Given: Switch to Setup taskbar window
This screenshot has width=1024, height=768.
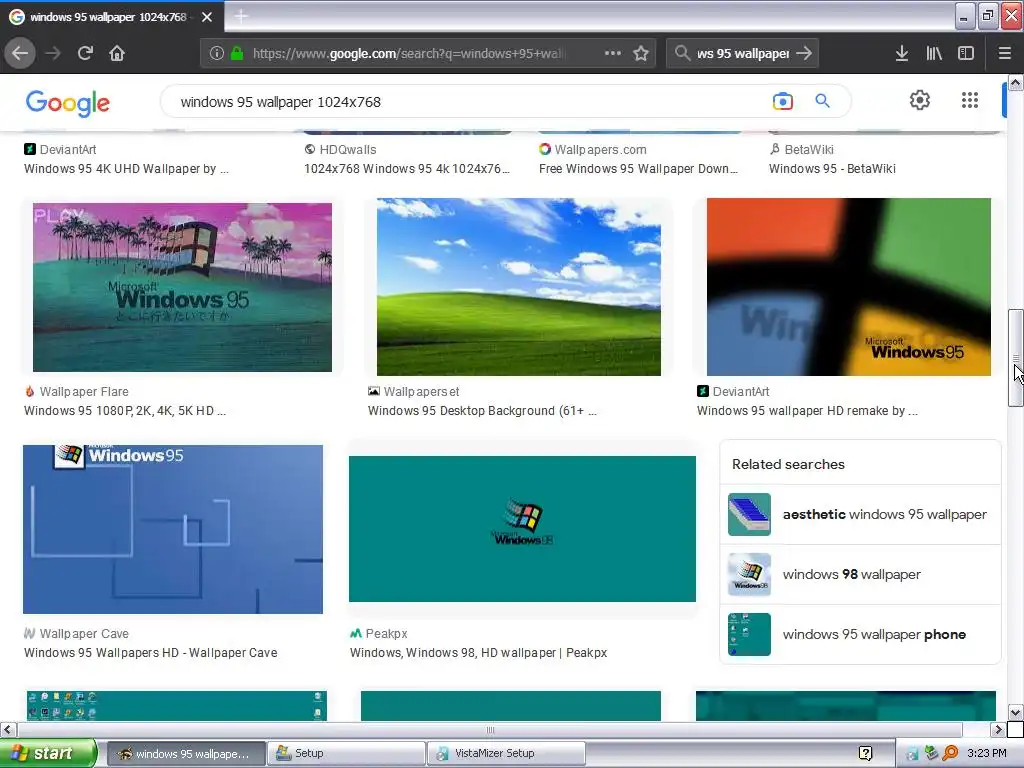Looking at the screenshot, I should 346,754.
